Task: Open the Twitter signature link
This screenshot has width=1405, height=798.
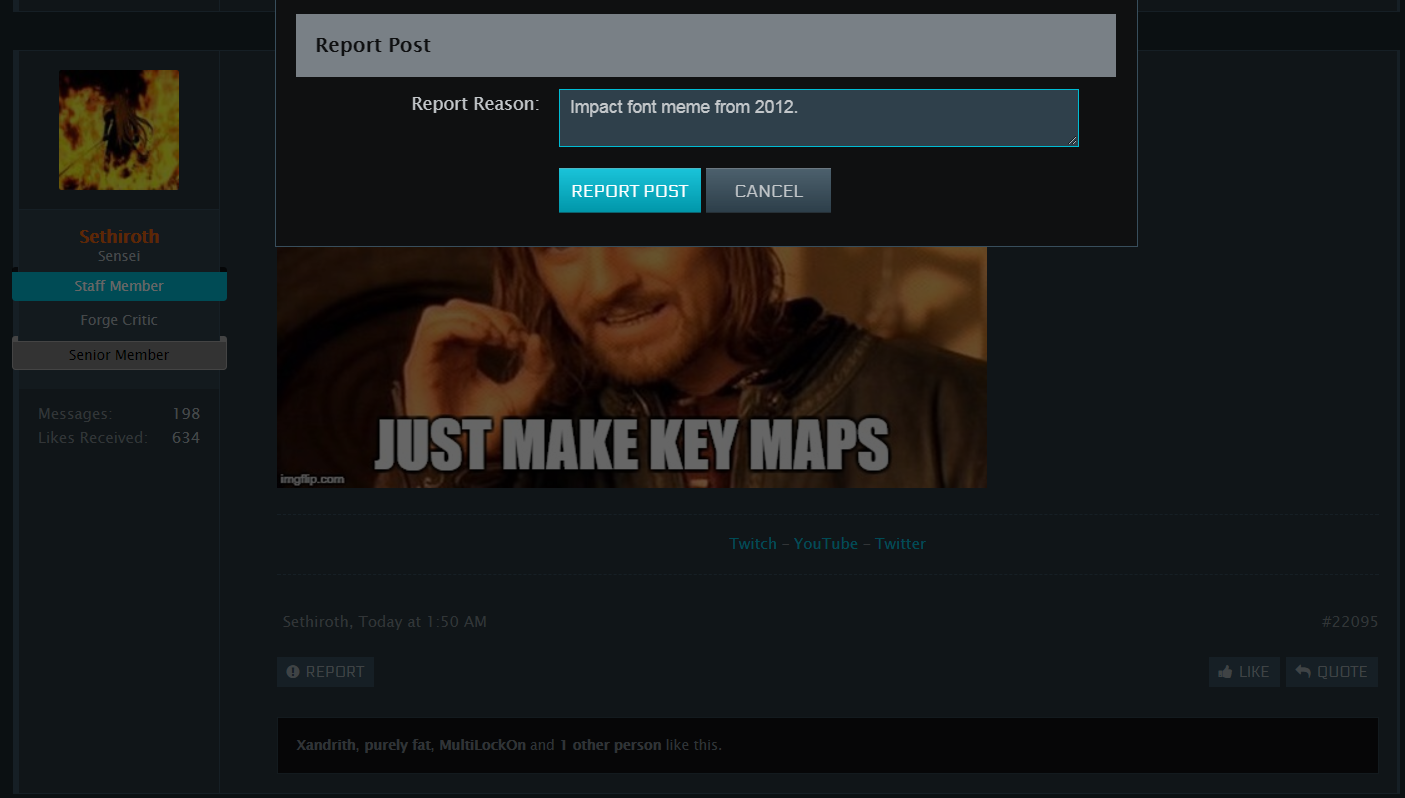Action: click(x=900, y=544)
